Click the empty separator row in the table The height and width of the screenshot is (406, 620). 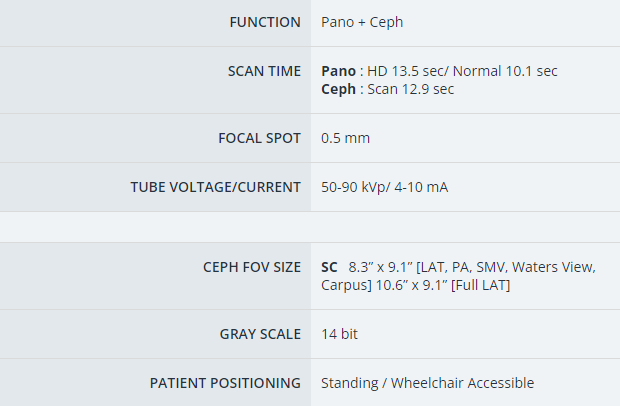tap(310, 227)
